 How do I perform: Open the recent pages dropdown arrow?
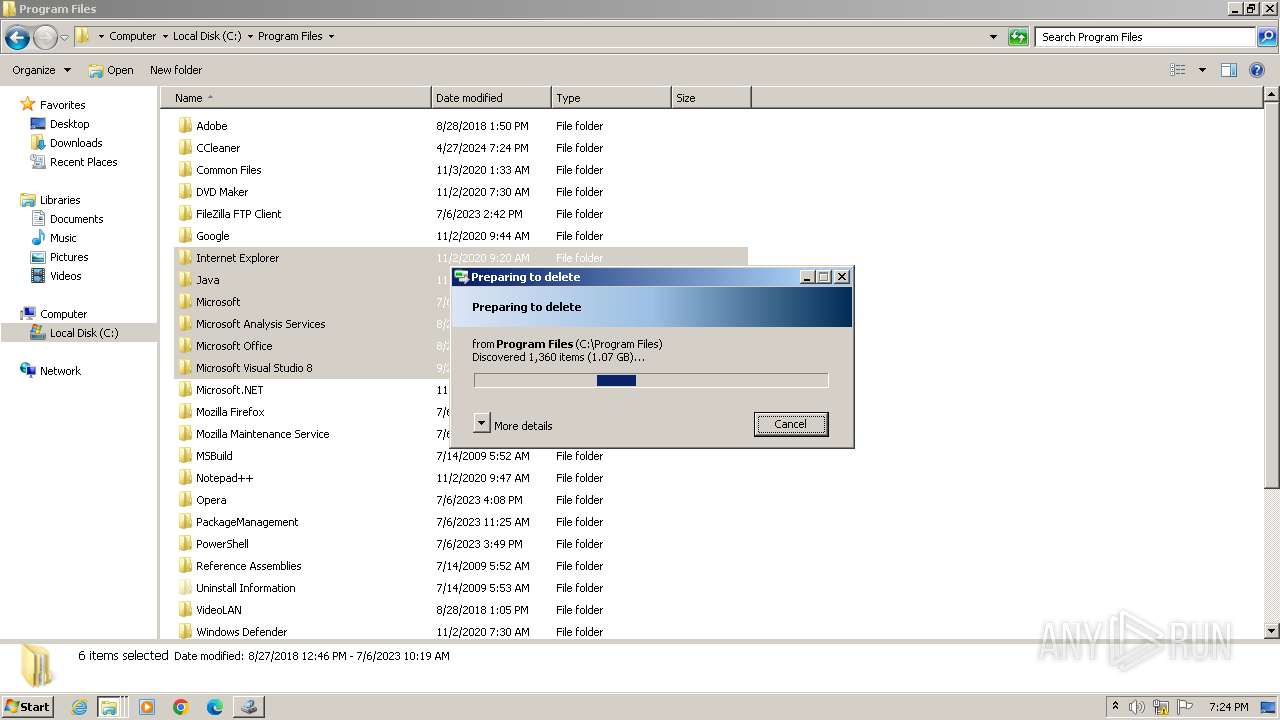[x=64, y=37]
